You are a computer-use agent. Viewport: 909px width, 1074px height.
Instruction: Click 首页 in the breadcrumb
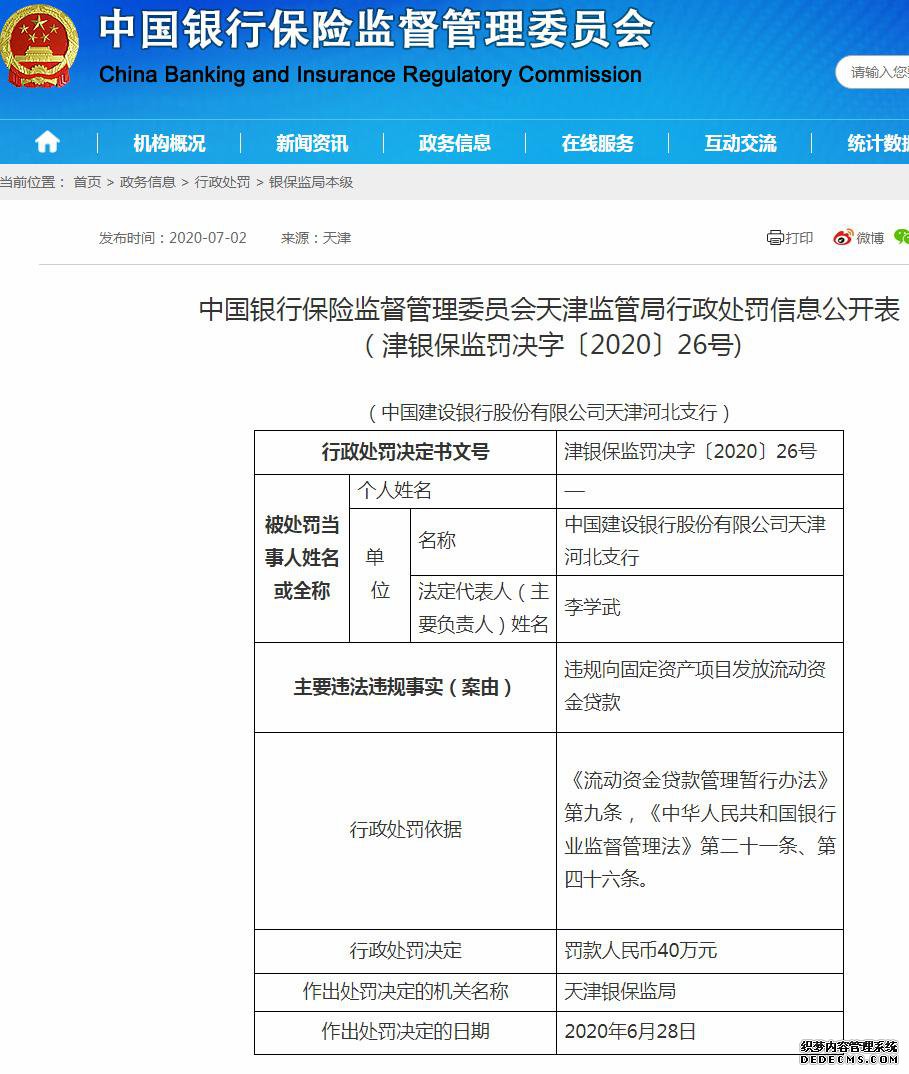point(87,182)
